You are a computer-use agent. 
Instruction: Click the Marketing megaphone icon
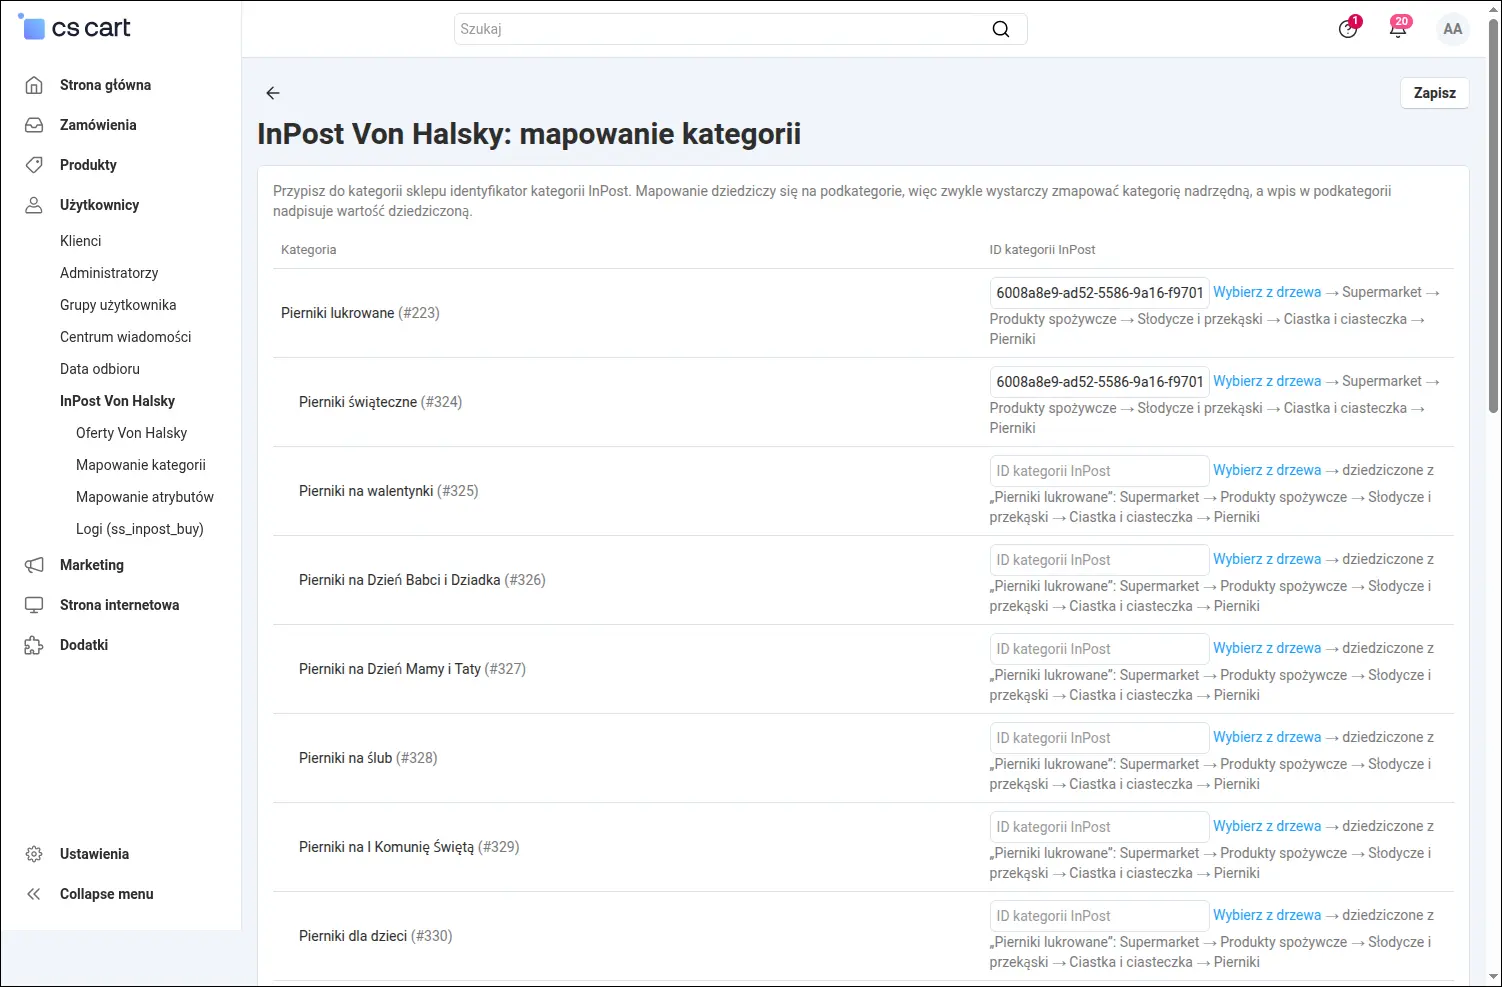34,565
